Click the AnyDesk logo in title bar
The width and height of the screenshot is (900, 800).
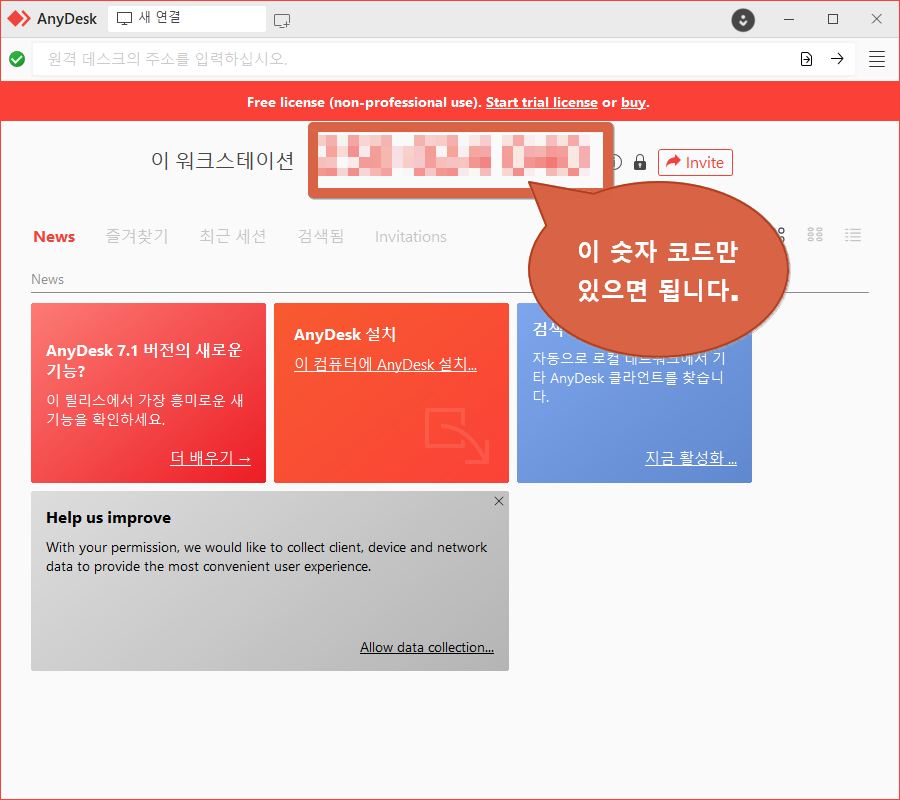tap(19, 19)
